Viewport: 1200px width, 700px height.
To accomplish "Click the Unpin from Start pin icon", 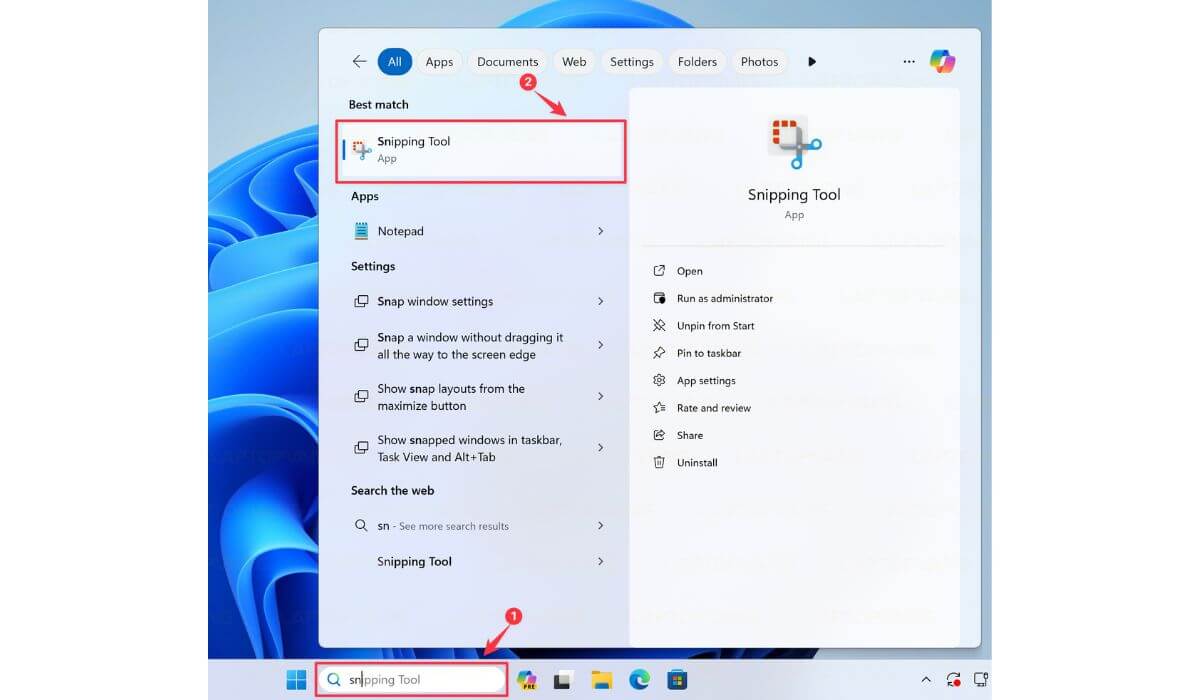I will [x=659, y=326].
